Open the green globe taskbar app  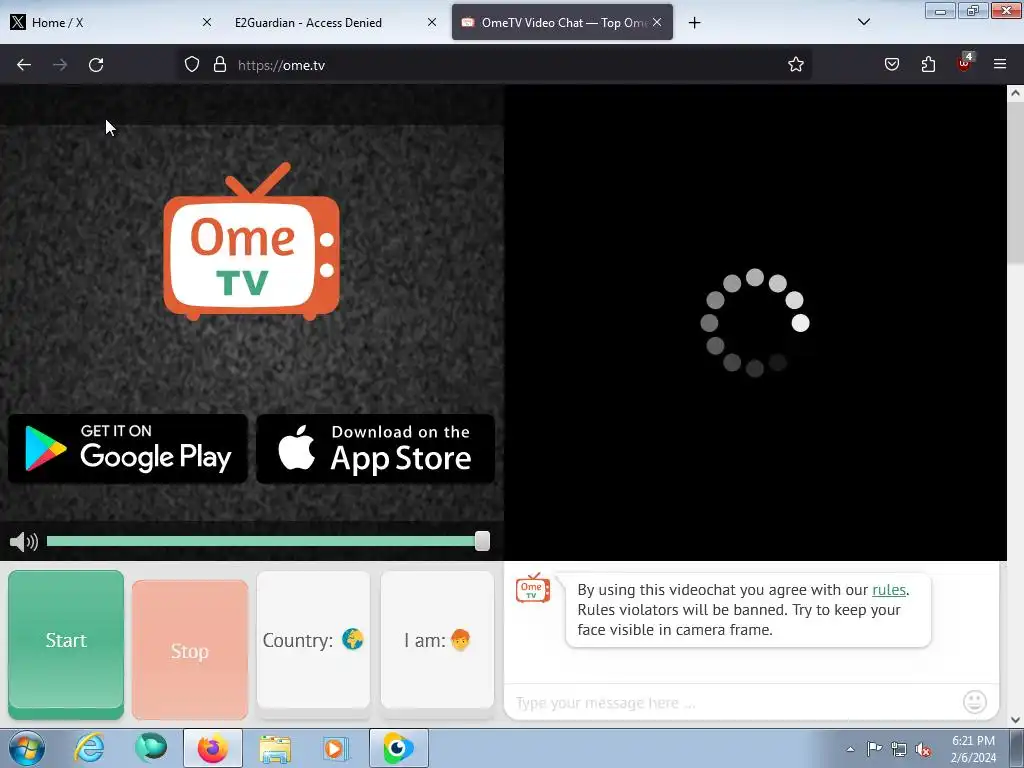click(x=151, y=748)
